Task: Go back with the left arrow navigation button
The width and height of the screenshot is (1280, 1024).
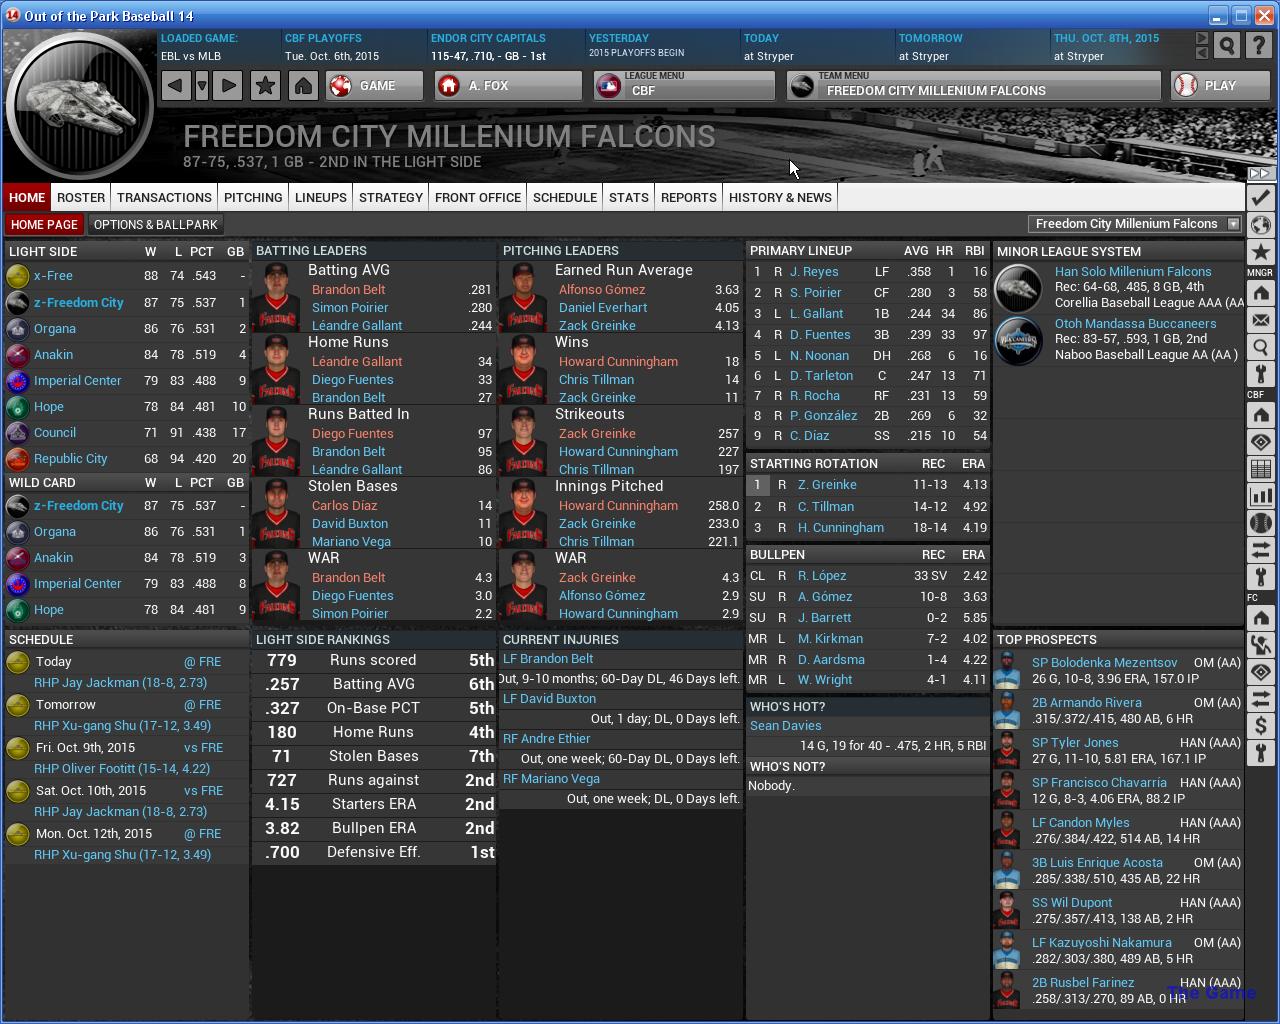Action: (175, 86)
